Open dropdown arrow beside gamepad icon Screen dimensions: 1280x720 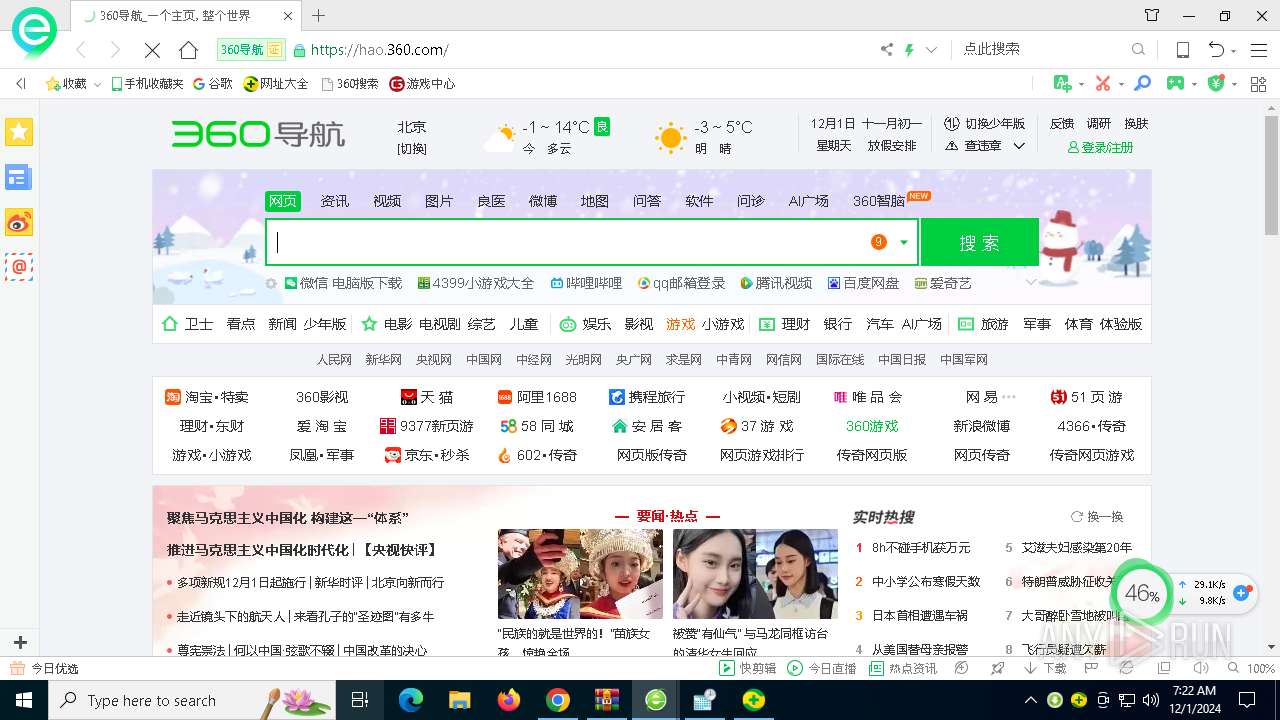tap(1195, 84)
